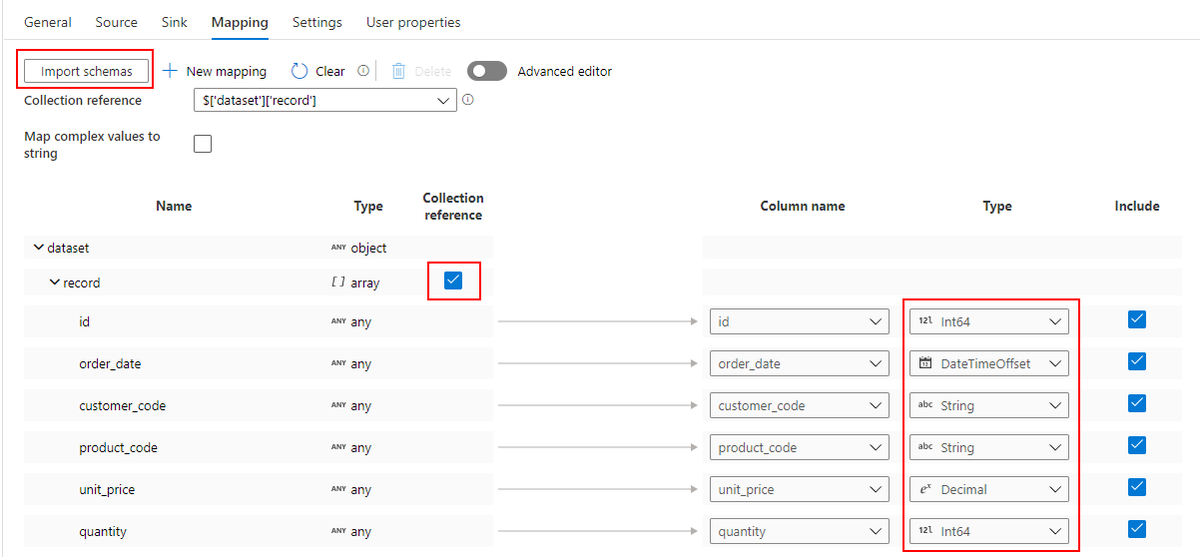This screenshot has height=557, width=1200.
Task: Uncheck Include for the quantity row
Action: (x=1136, y=529)
